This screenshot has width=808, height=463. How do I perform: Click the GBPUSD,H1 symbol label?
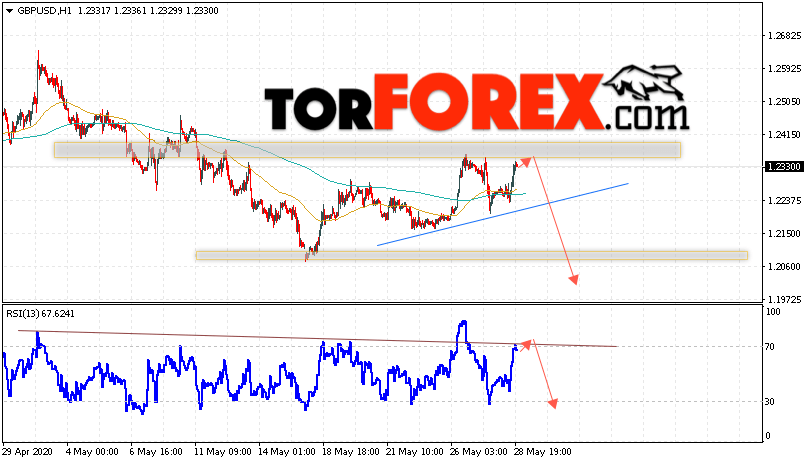(45, 11)
